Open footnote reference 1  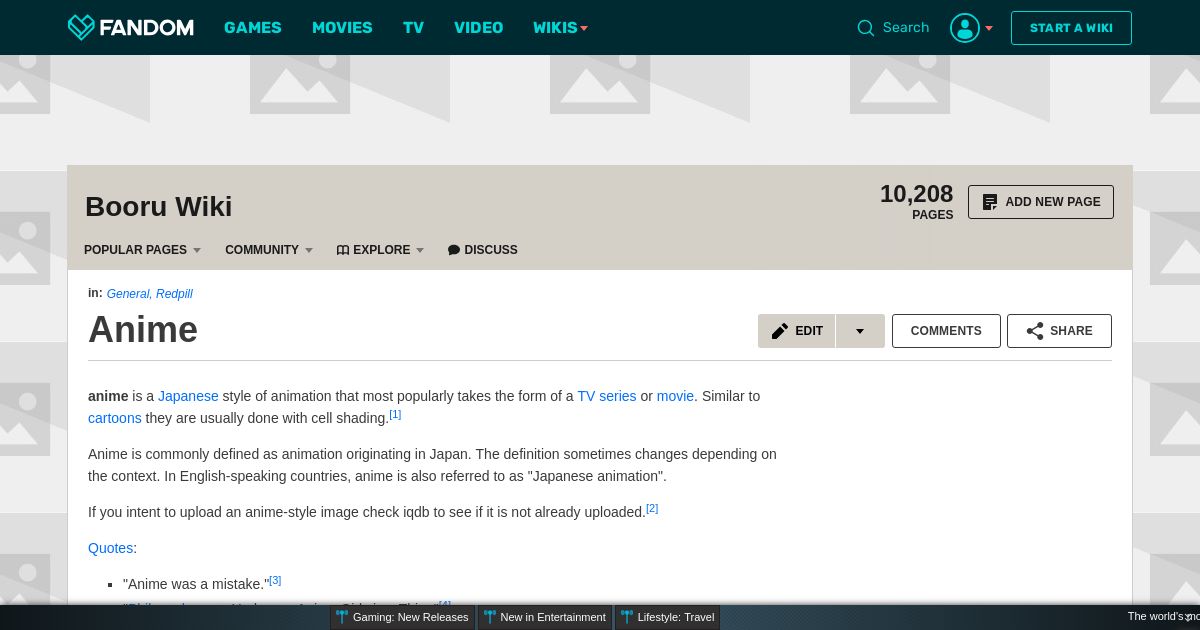[x=395, y=414]
